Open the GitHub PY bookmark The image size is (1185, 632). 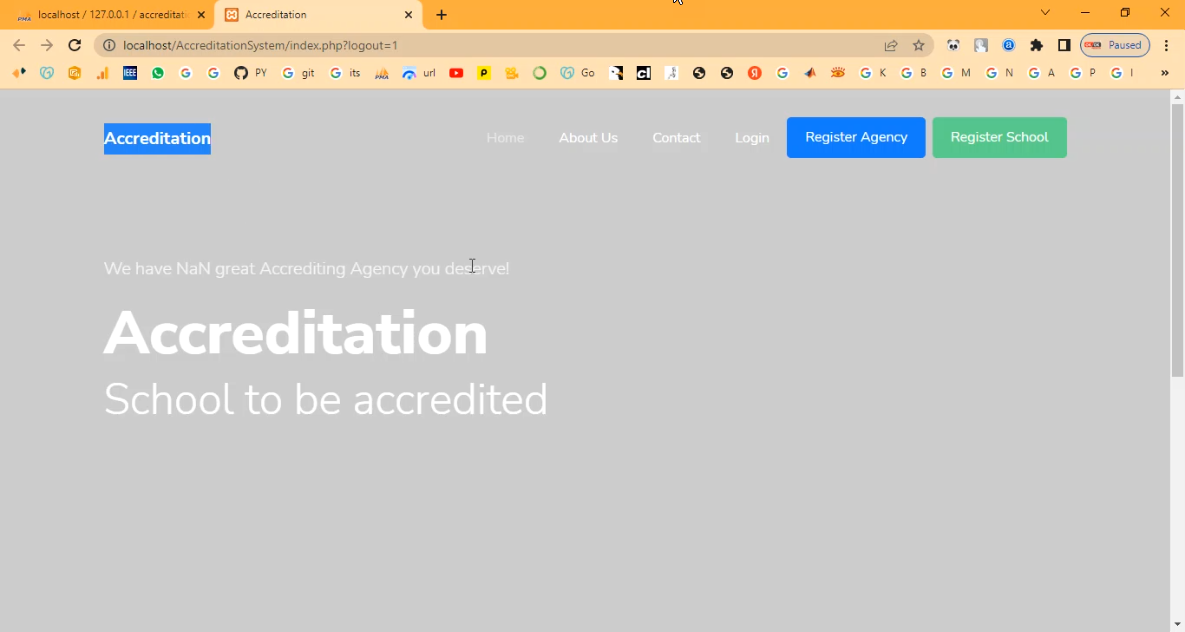click(250, 73)
